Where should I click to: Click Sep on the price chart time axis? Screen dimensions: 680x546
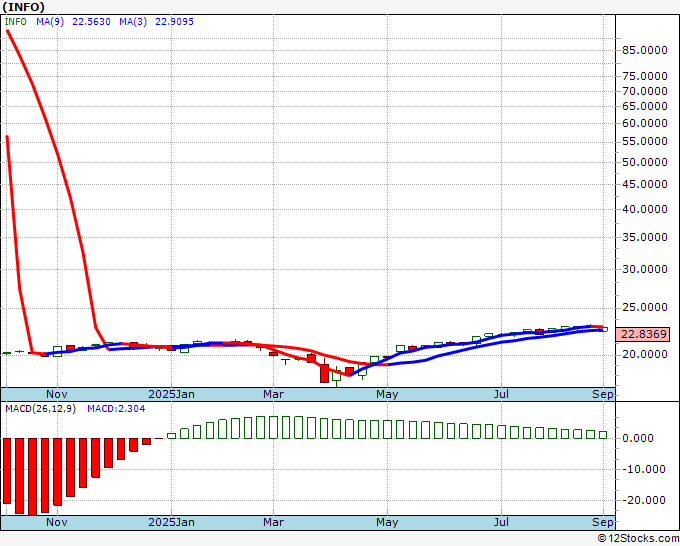coord(603,394)
